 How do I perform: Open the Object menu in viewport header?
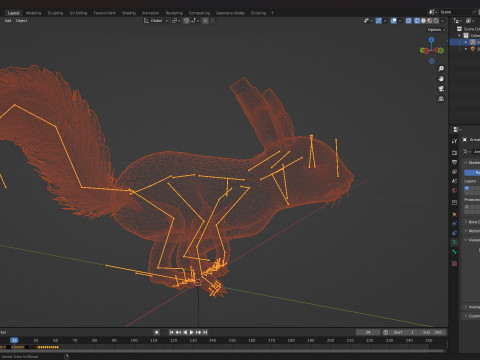tap(22, 21)
